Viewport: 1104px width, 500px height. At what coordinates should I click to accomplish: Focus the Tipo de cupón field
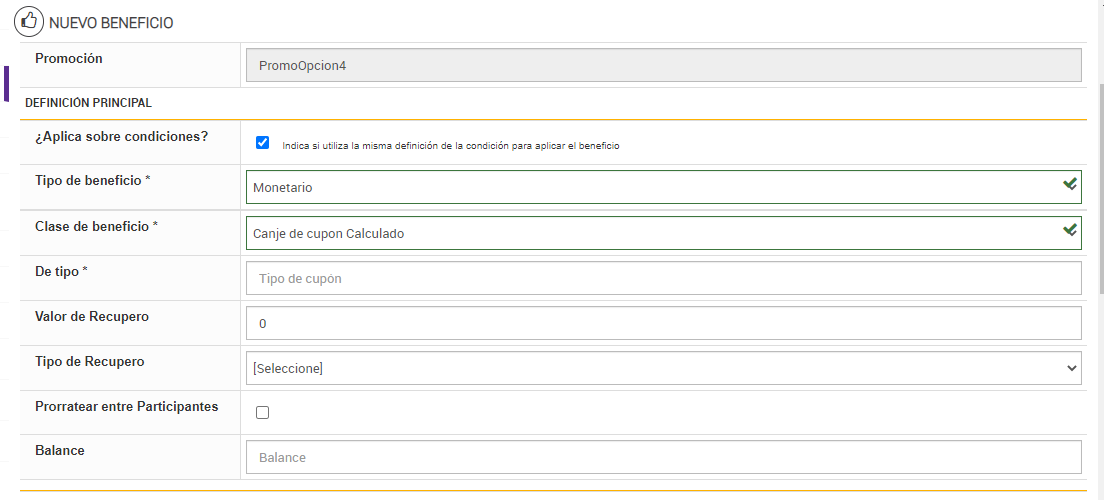[x=663, y=278]
